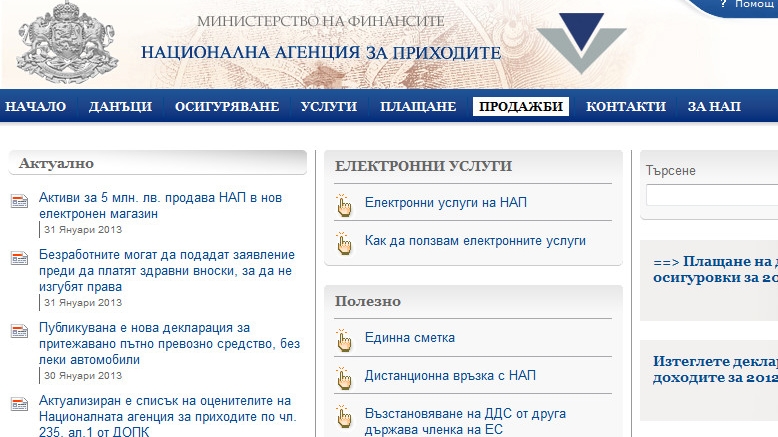Select the highlighted ПРОДАЖБИ menu item
This screenshot has height=437, width=778.
521,106
